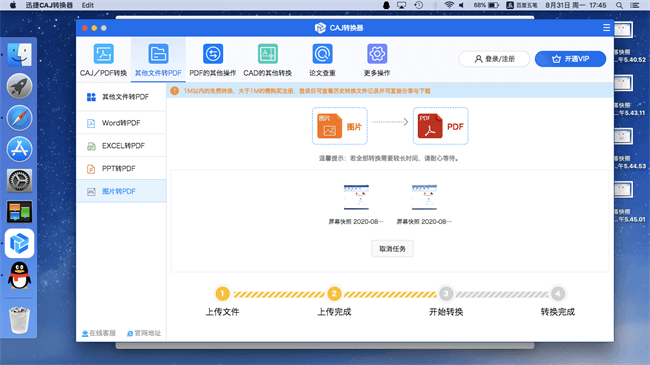Open Finder from the dock
Image resolution: width=650 pixels, height=365 pixels.
pyautogui.click(x=19, y=54)
